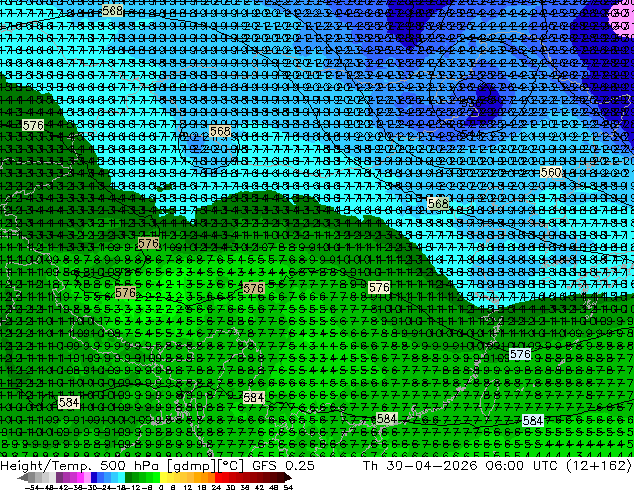The image size is (634, 490).
Task: Click the 568 contour label near the top edge
Action: [x=112, y=11]
